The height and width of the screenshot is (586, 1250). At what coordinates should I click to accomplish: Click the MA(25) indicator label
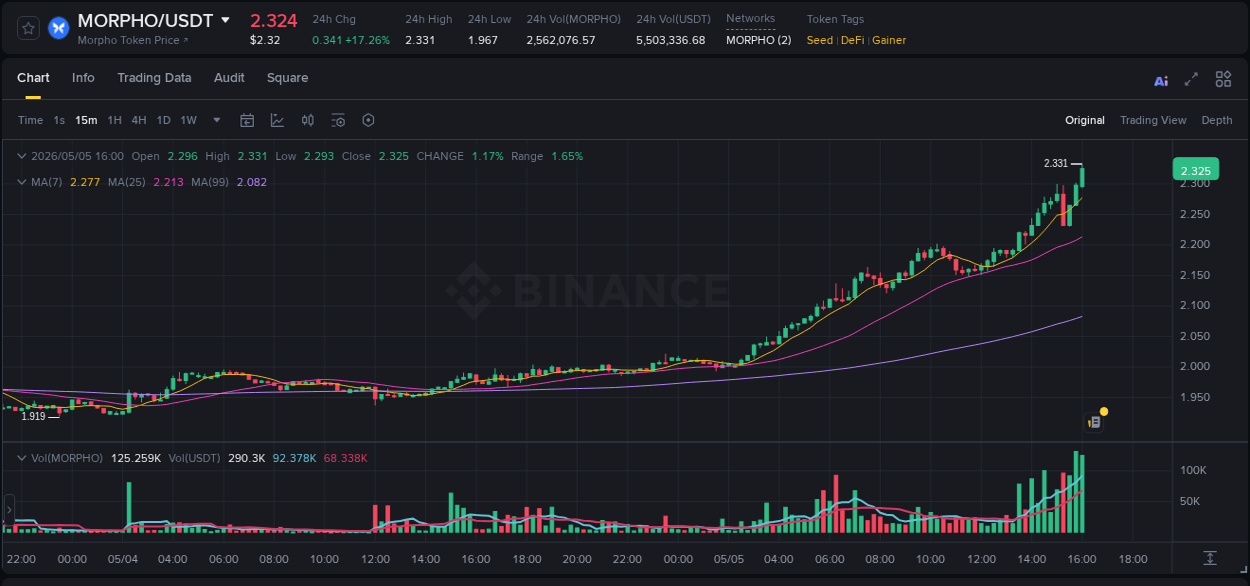pyautogui.click(x=127, y=182)
